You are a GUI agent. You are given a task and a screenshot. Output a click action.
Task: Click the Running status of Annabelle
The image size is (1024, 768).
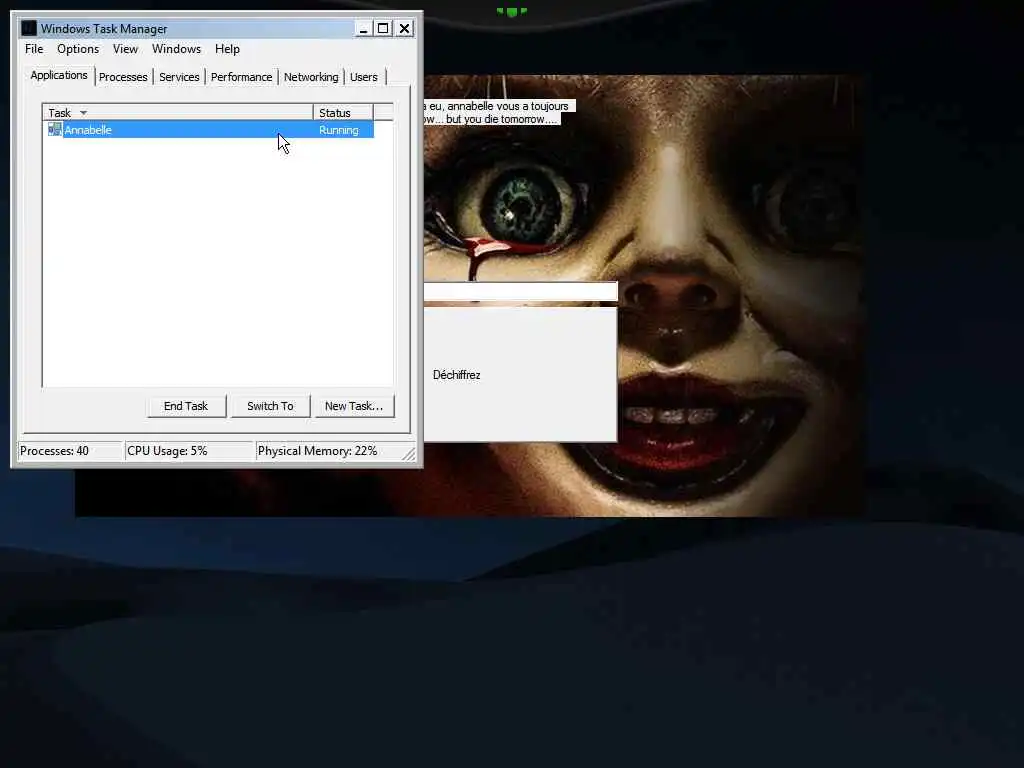click(338, 130)
